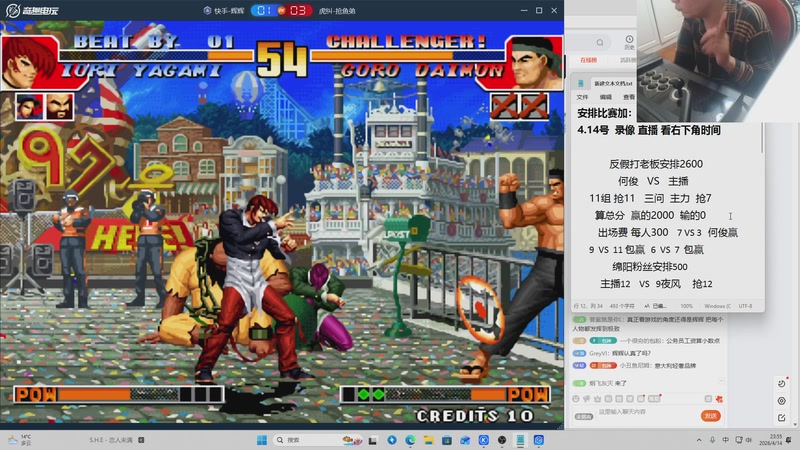Click the rightmost blue app icon on taskbar

538,440
